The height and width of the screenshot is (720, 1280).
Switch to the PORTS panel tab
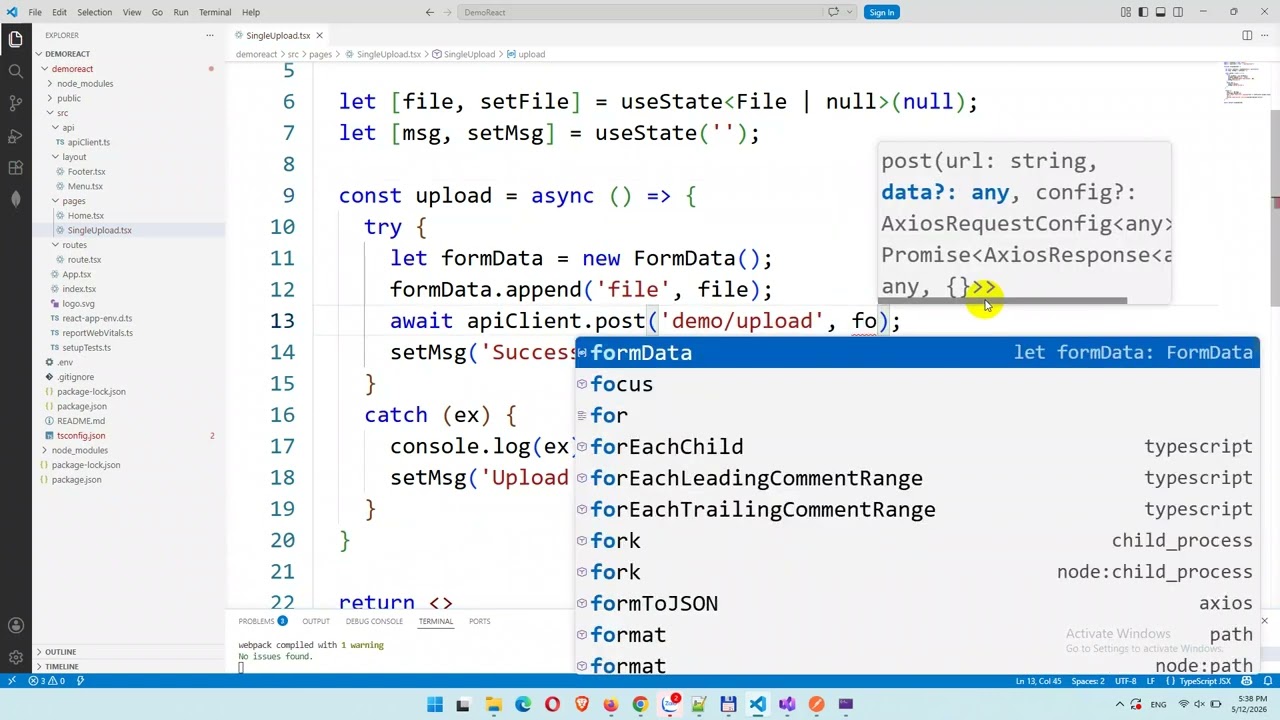pos(480,622)
